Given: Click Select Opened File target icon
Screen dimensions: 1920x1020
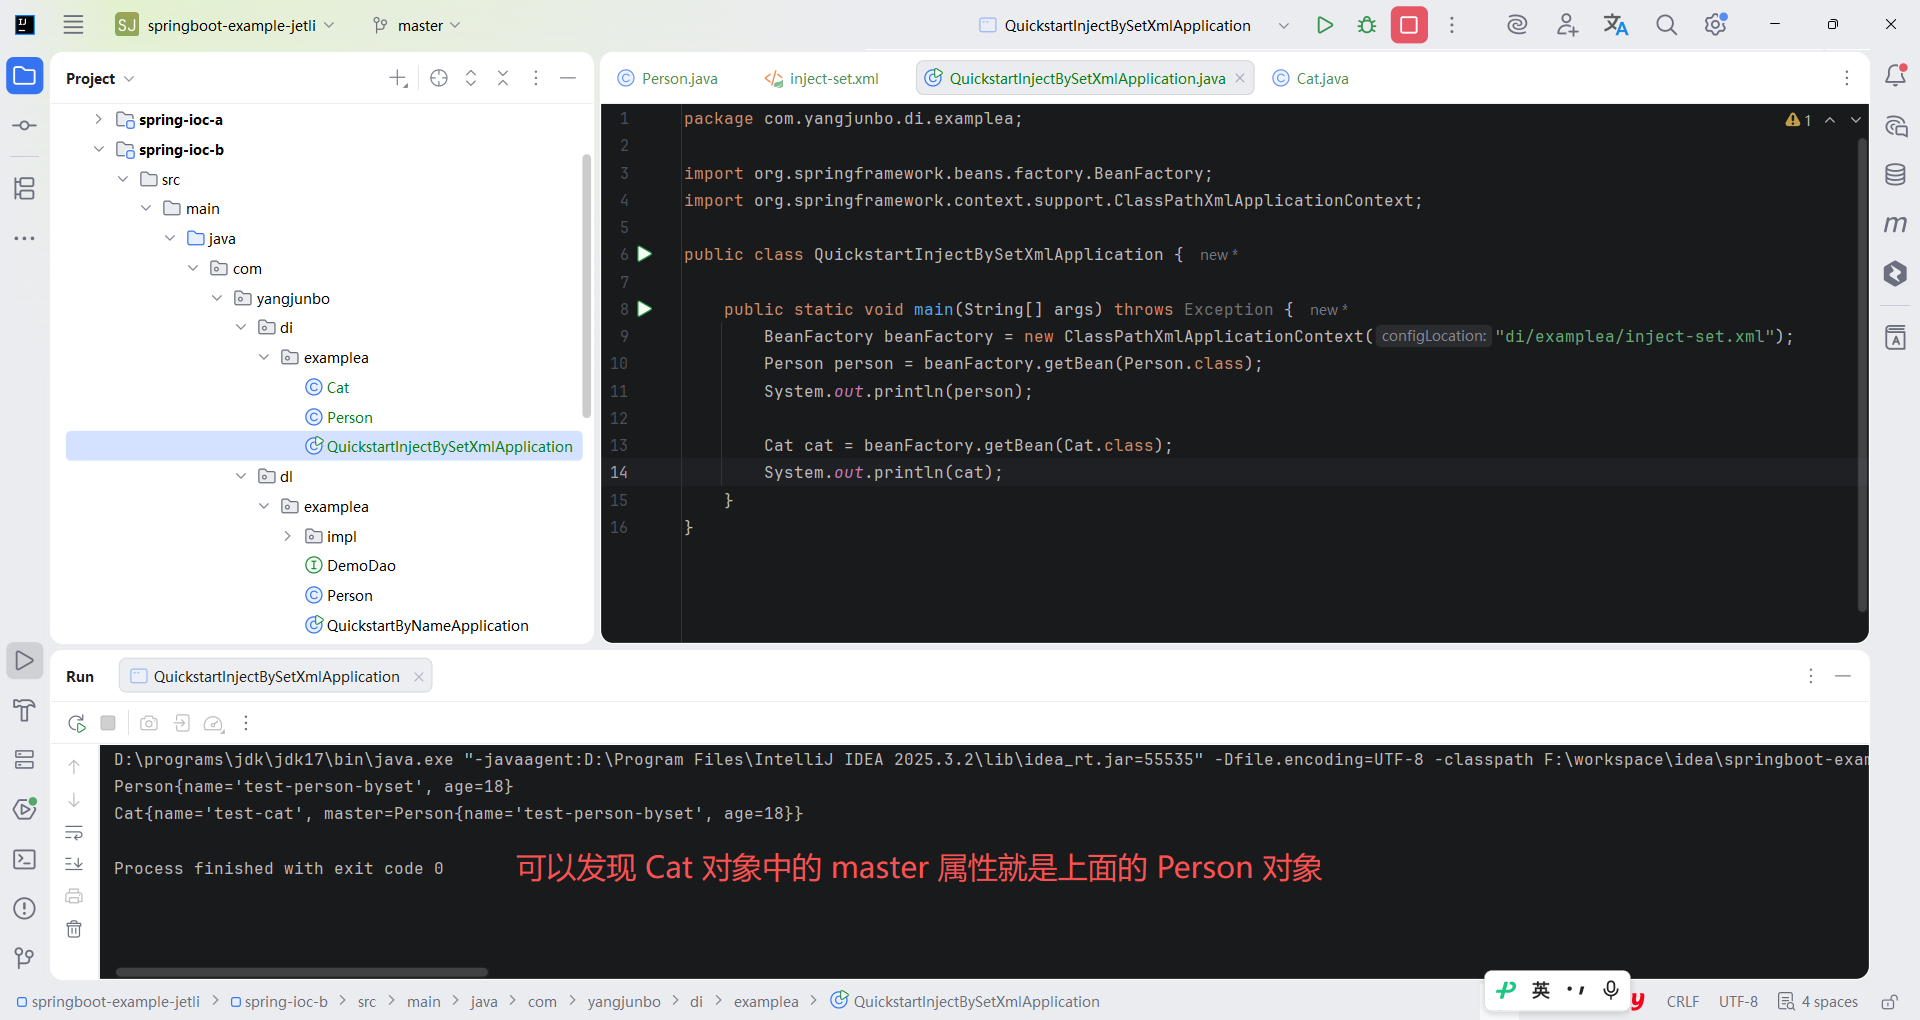Looking at the screenshot, I should 438,78.
